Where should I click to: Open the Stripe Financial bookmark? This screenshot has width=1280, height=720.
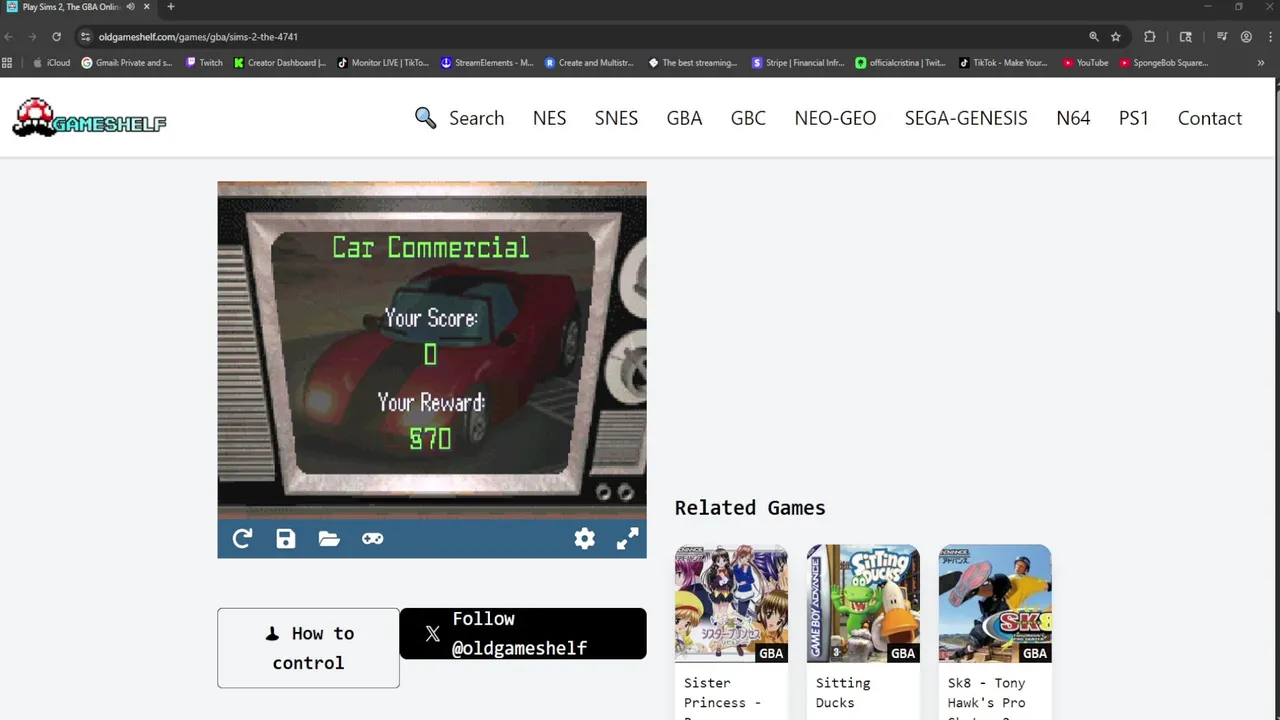click(798, 63)
